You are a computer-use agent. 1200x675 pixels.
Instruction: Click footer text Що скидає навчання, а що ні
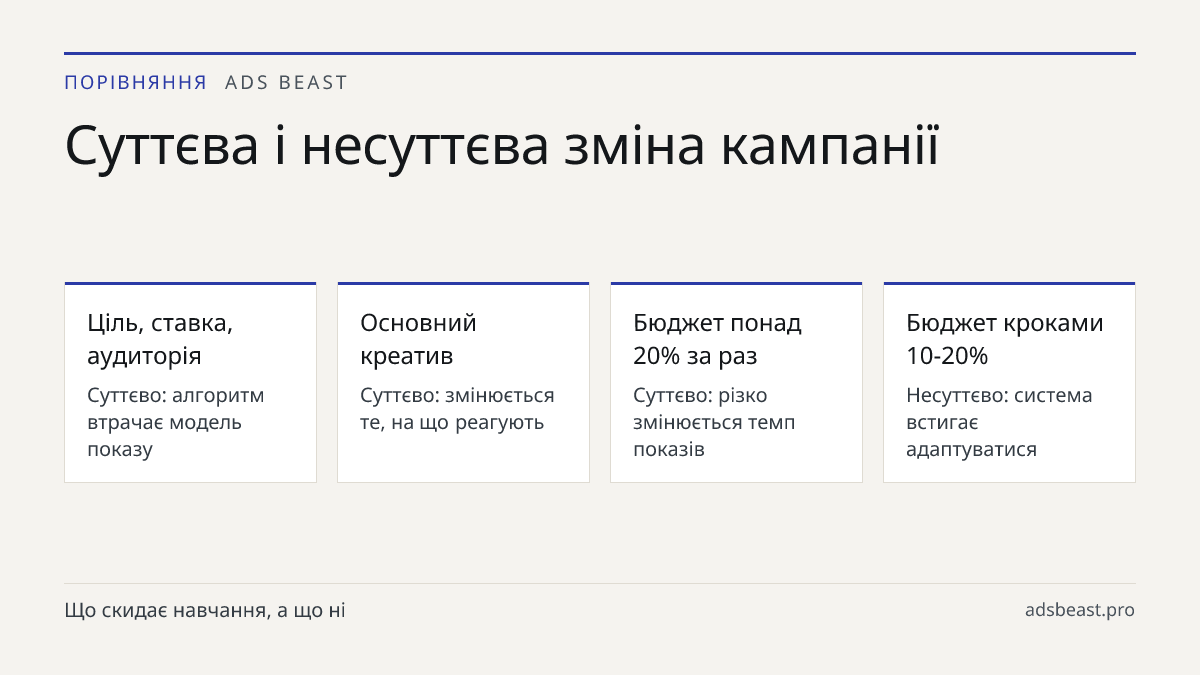(205, 610)
